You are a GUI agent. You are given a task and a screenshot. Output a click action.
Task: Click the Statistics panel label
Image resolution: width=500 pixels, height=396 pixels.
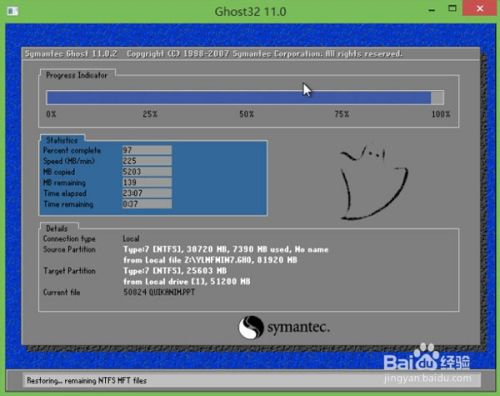(x=62, y=140)
